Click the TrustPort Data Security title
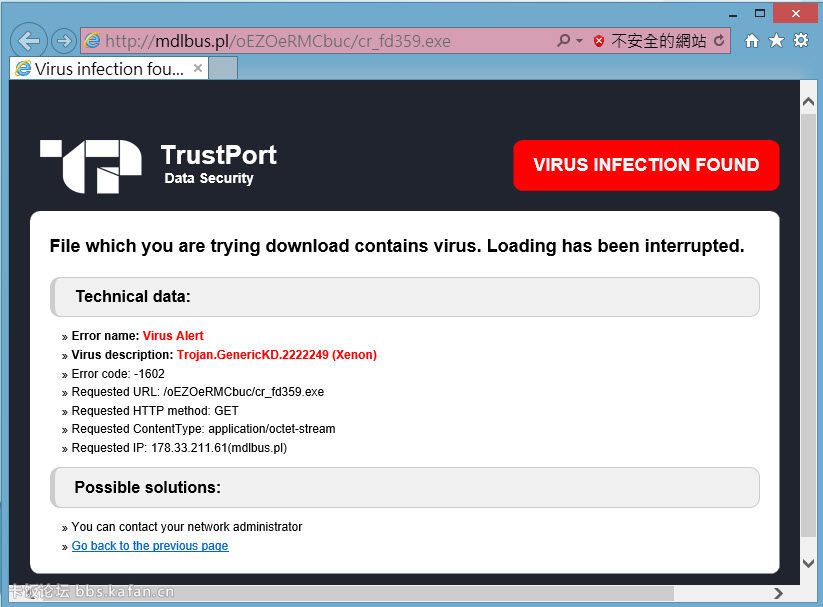This screenshot has height=607, width=823. (x=218, y=164)
